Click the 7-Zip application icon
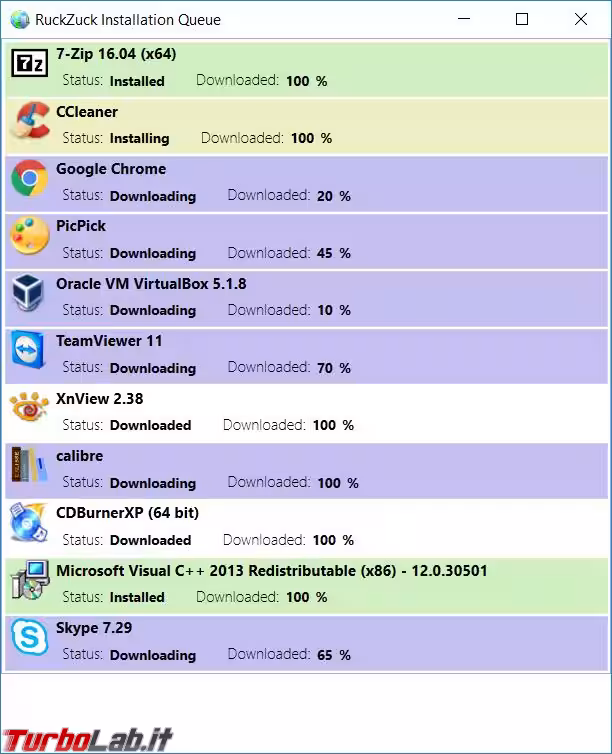The height and width of the screenshot is (754, 612). pyautogui.click(x=29, y=63)
